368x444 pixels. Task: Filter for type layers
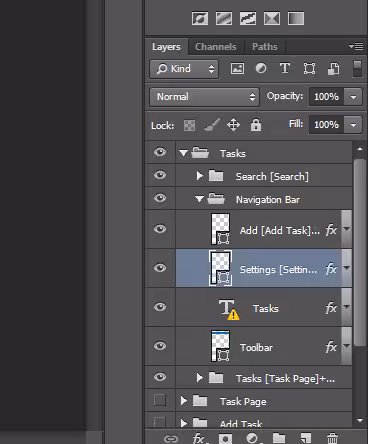tap(285, 68)
